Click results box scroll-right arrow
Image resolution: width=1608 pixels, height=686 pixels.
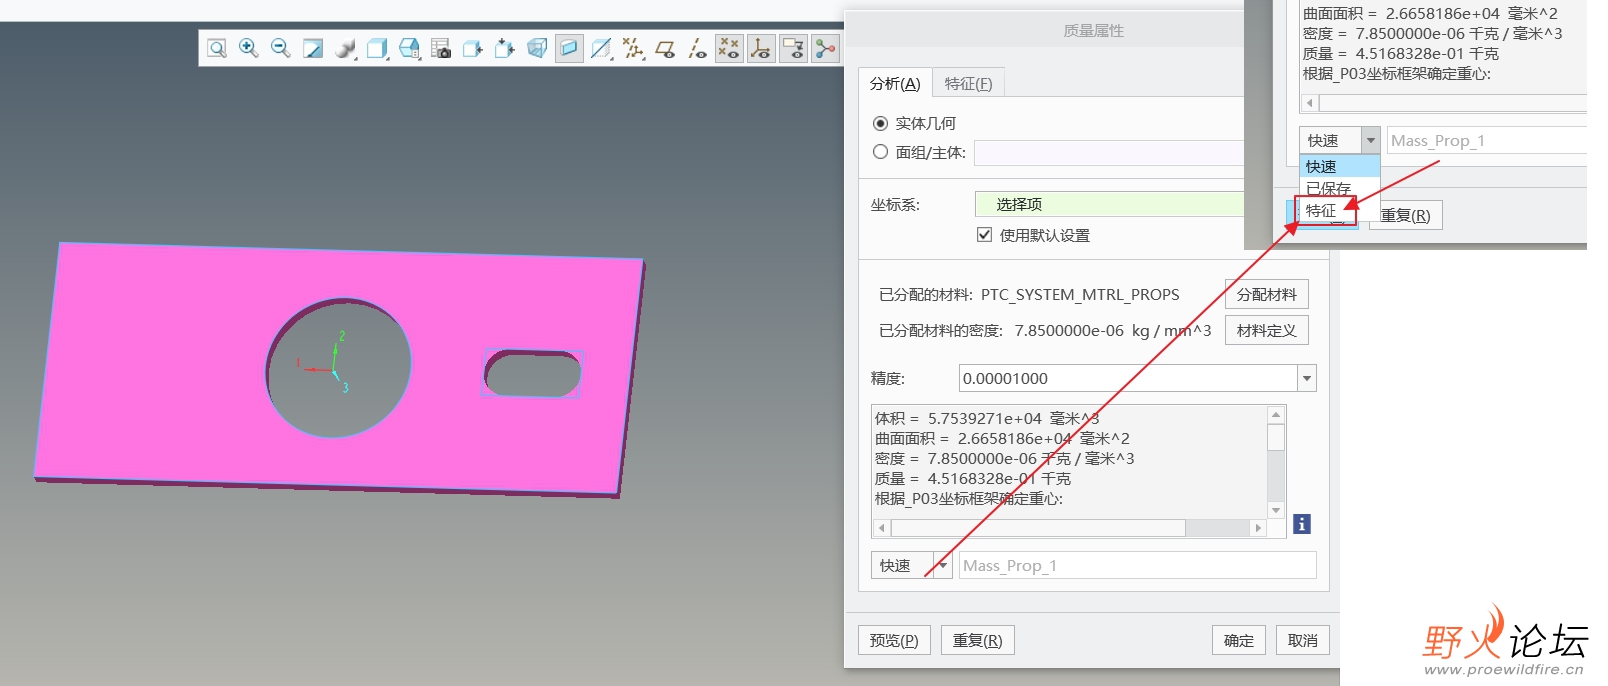1258,528
